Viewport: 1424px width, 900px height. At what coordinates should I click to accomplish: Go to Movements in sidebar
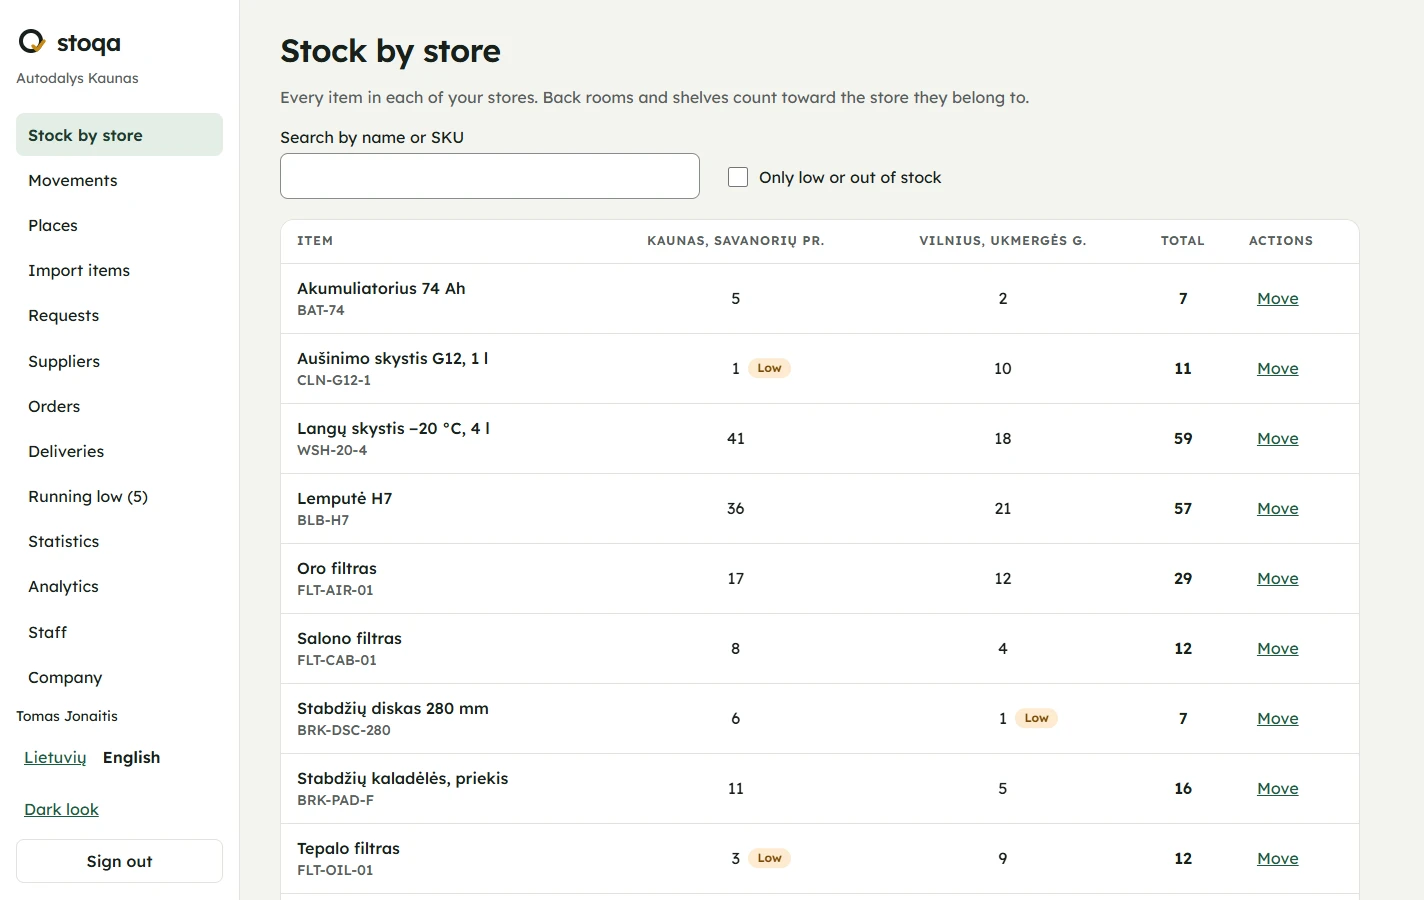pos(119,180)
